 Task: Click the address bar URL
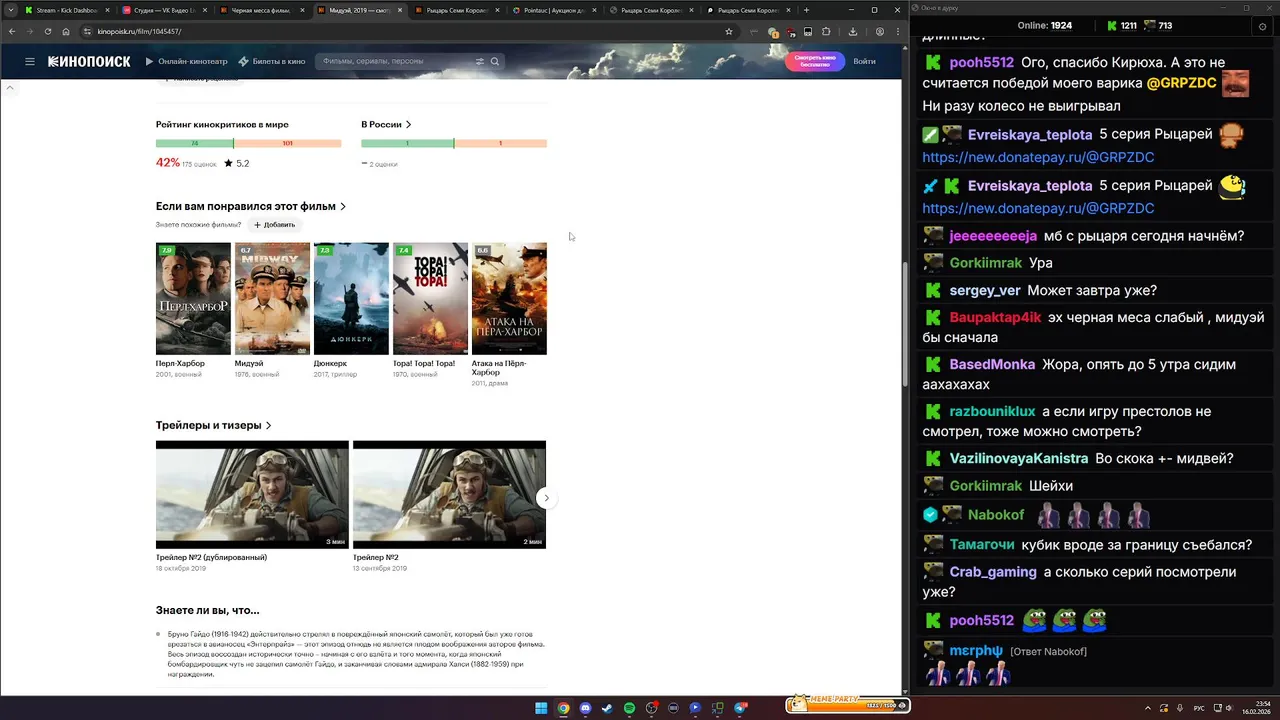click(140, 31)
